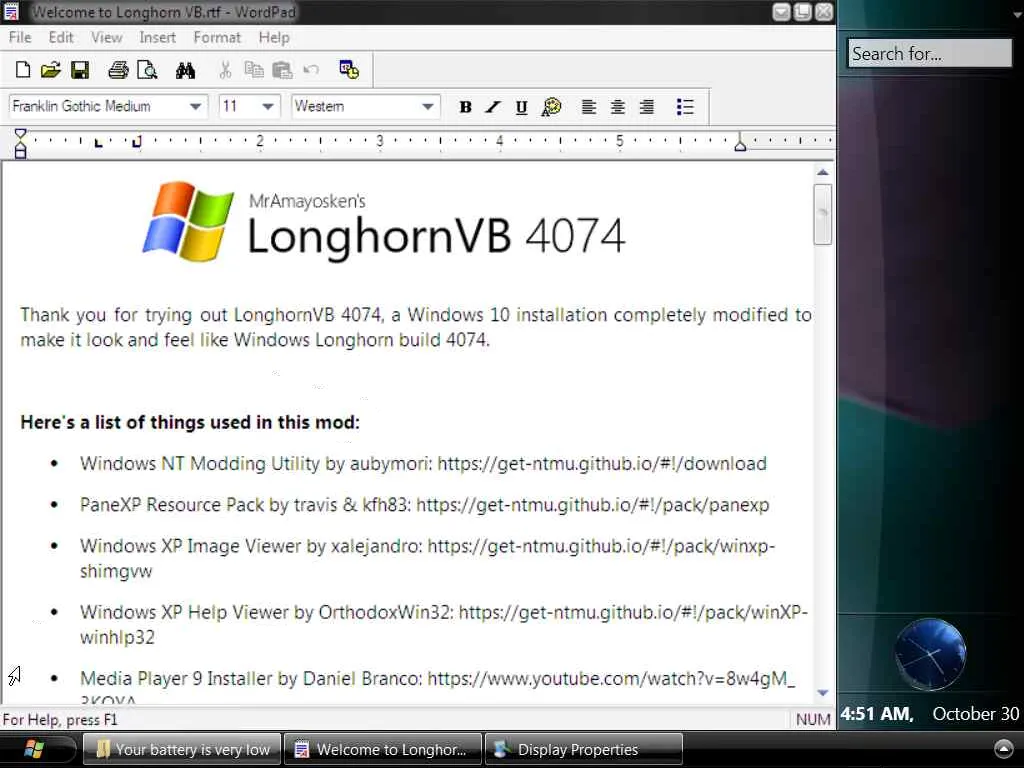Print the document using the printer icon

[x=118, y=70]
